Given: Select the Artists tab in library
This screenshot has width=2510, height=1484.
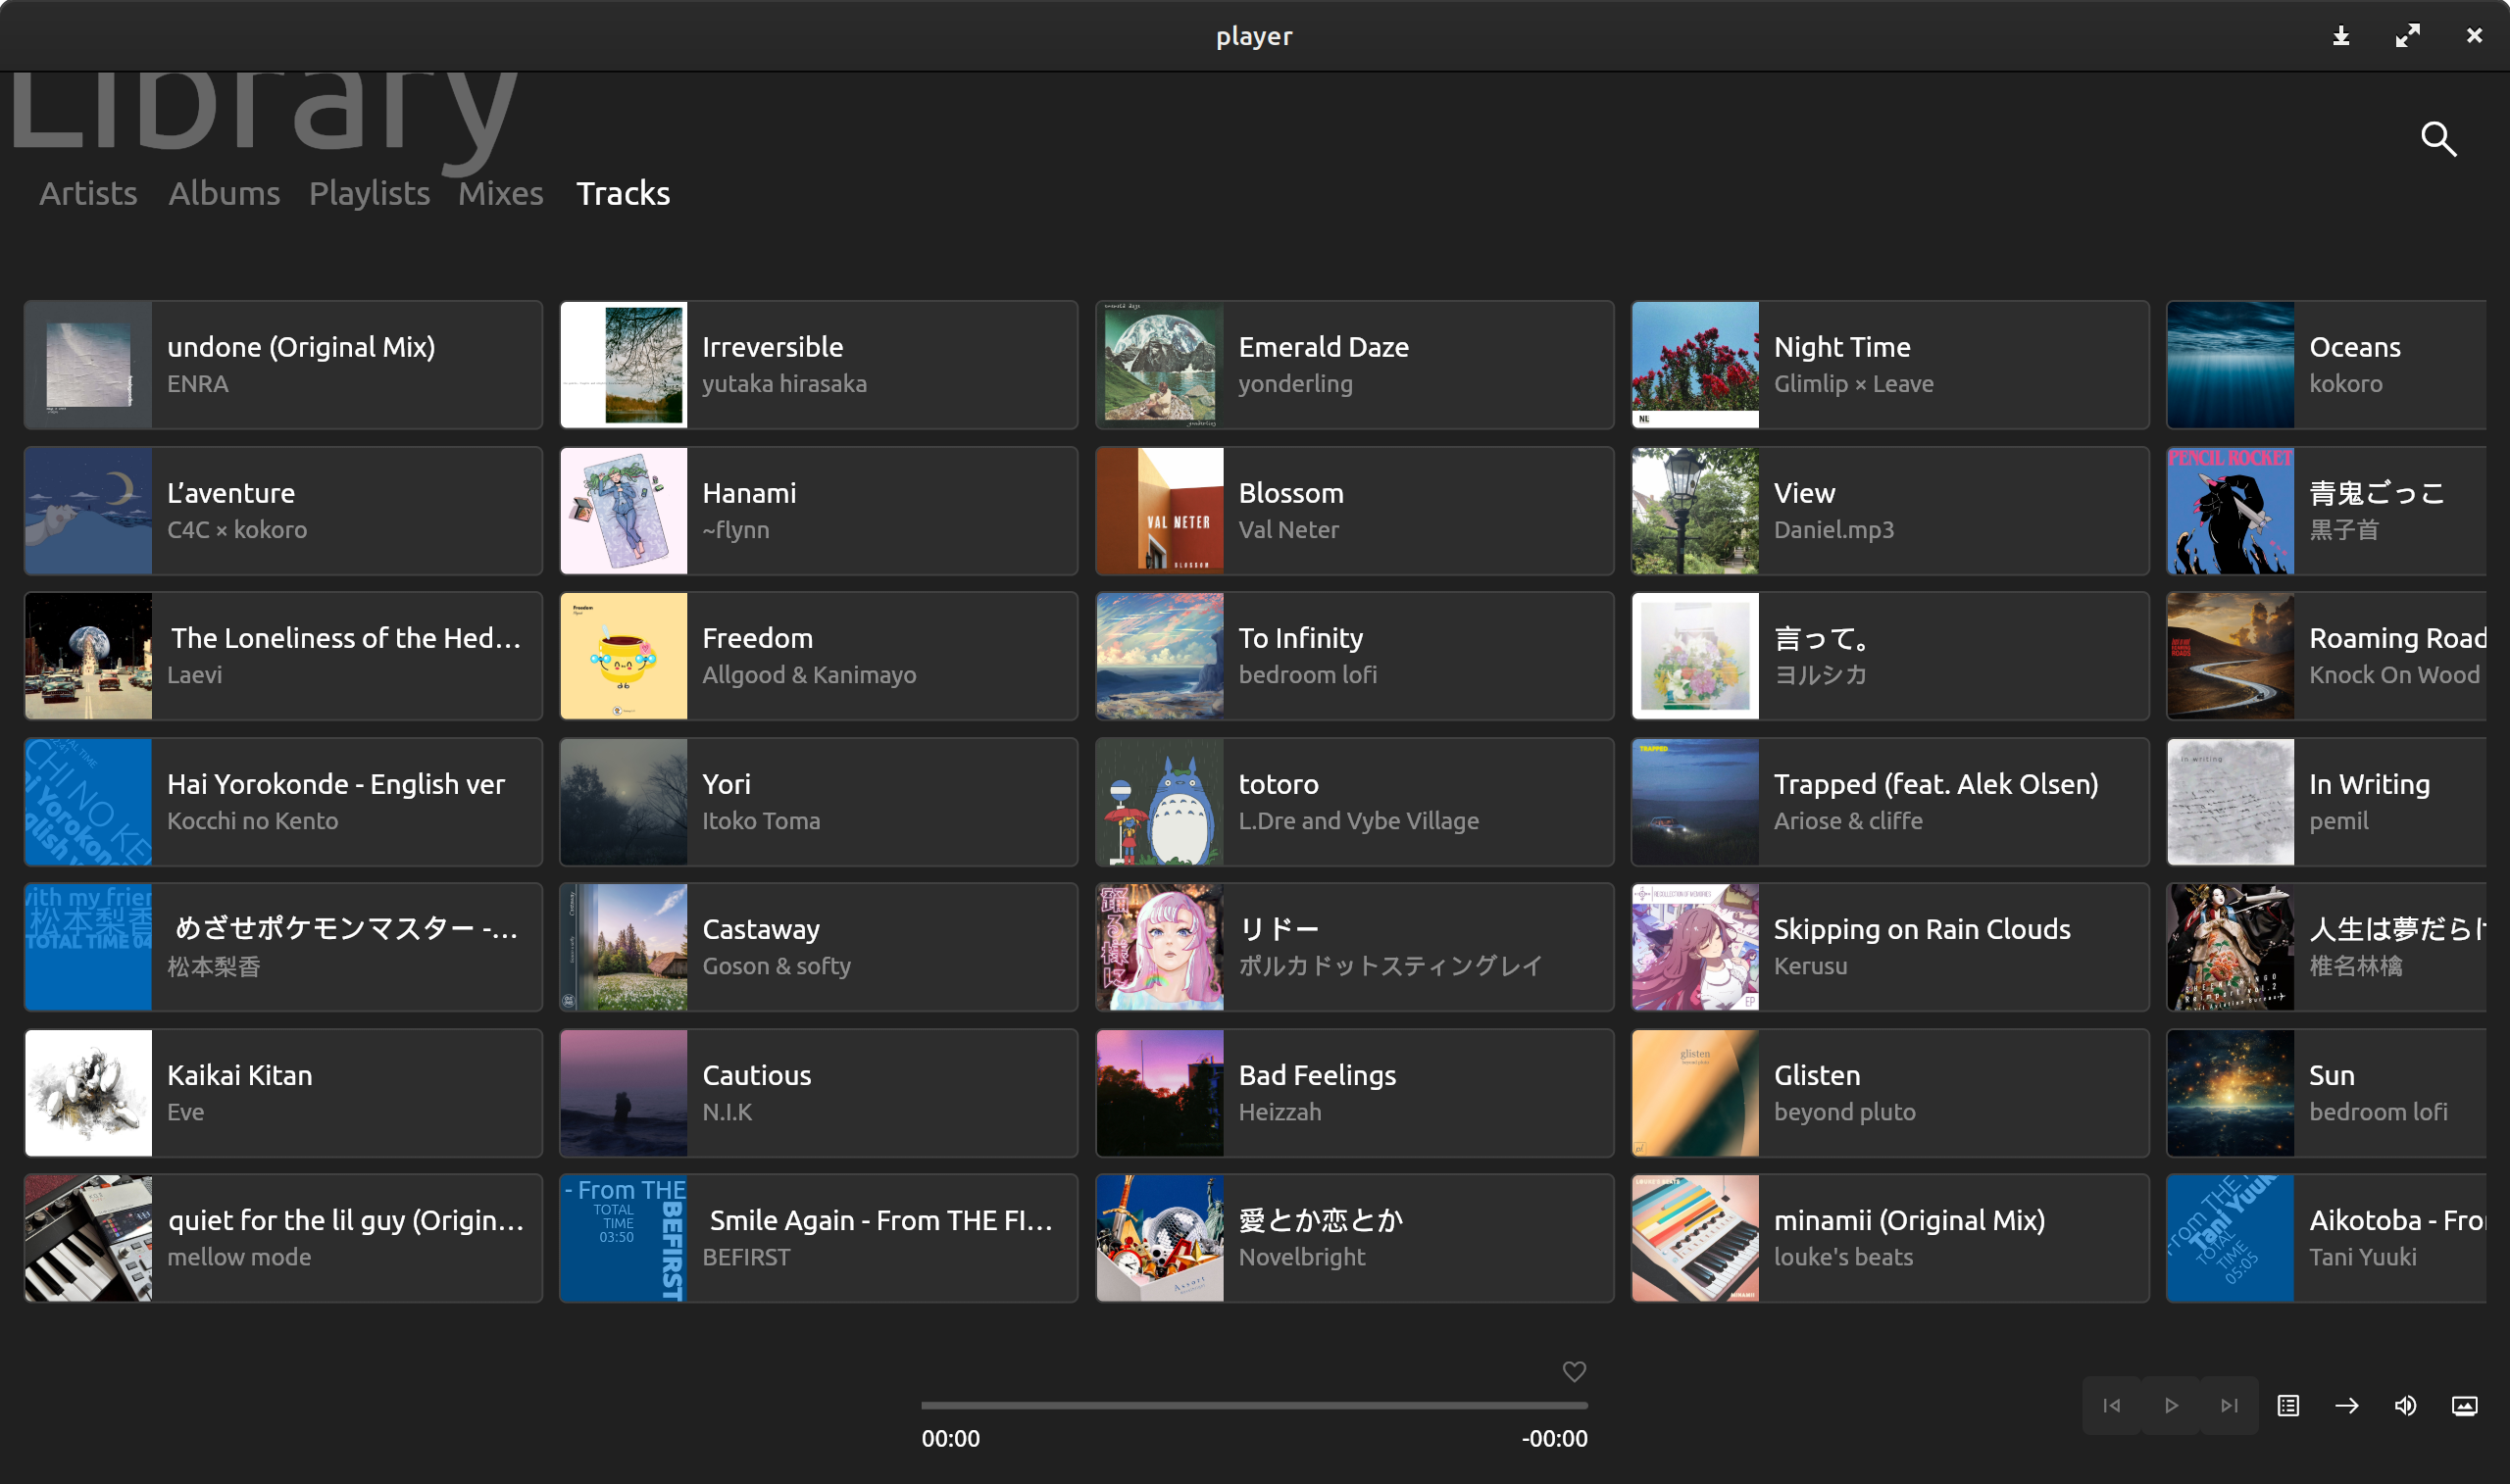Looking at the screenshot, I should (x=86, y=191).
